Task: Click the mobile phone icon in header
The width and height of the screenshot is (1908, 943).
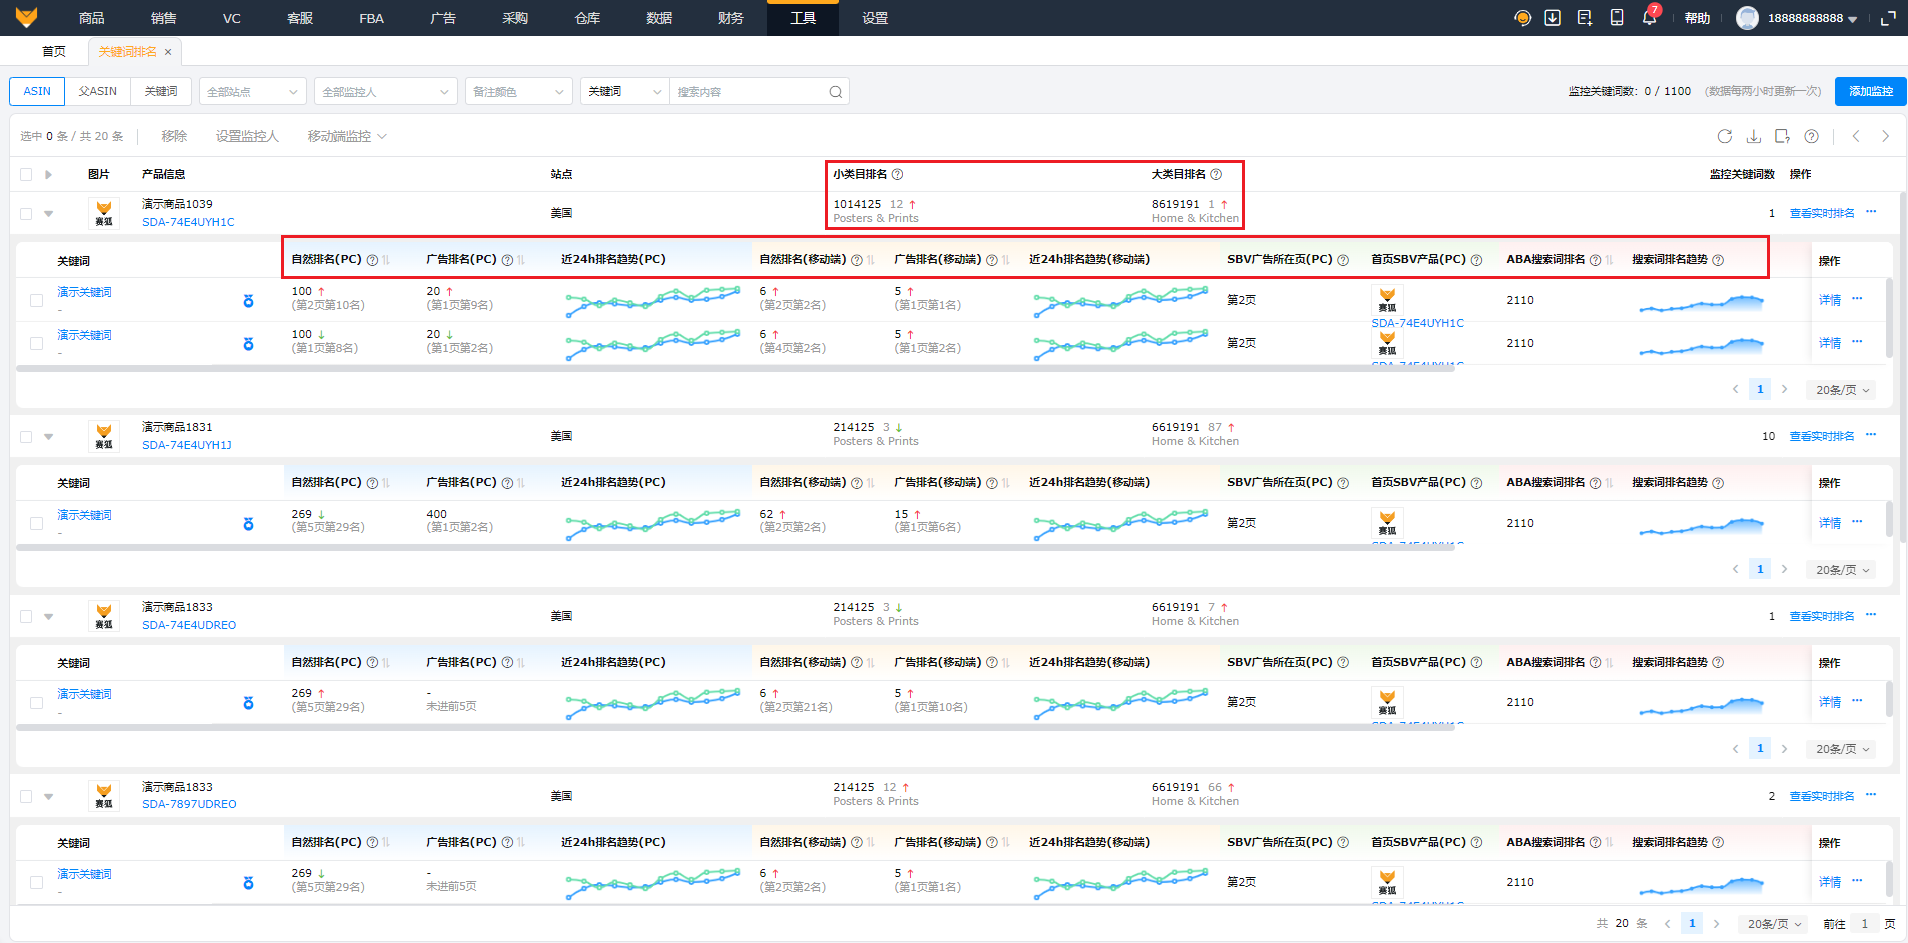Action: [1616, 18]
